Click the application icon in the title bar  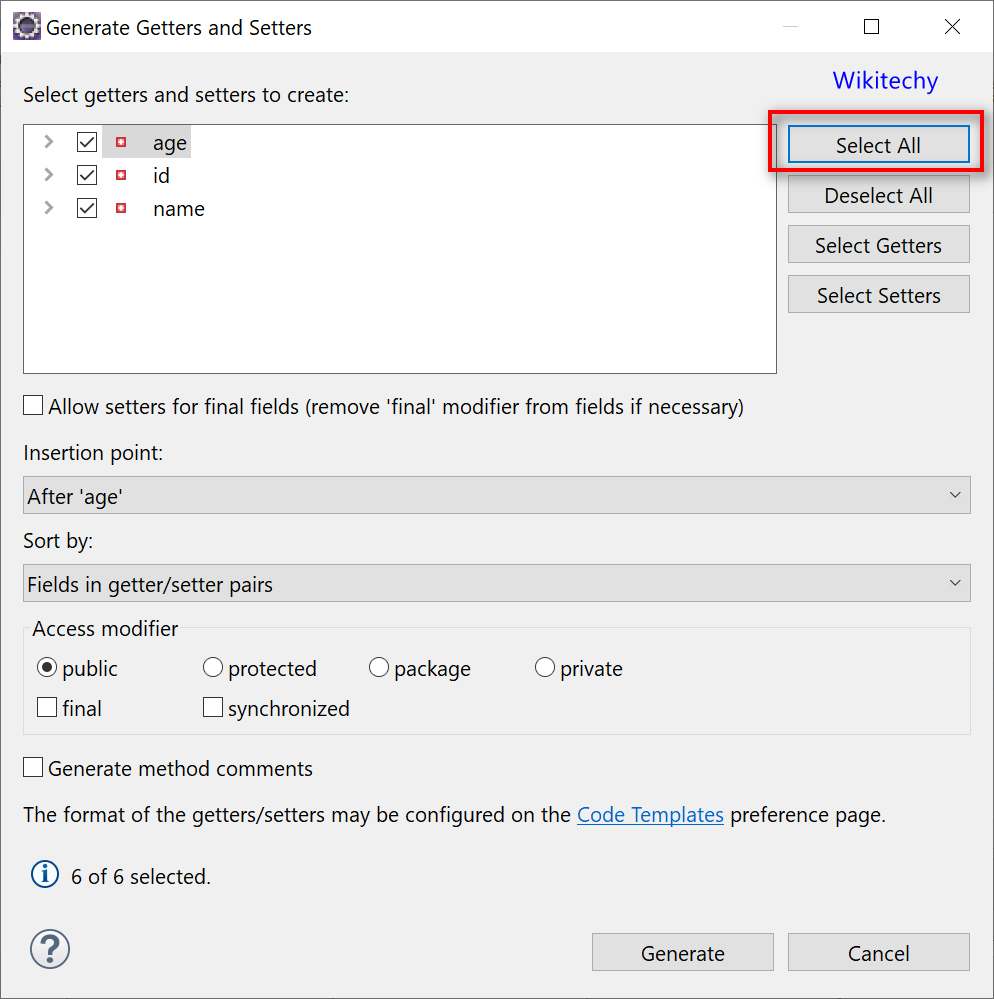coord(25,25)
